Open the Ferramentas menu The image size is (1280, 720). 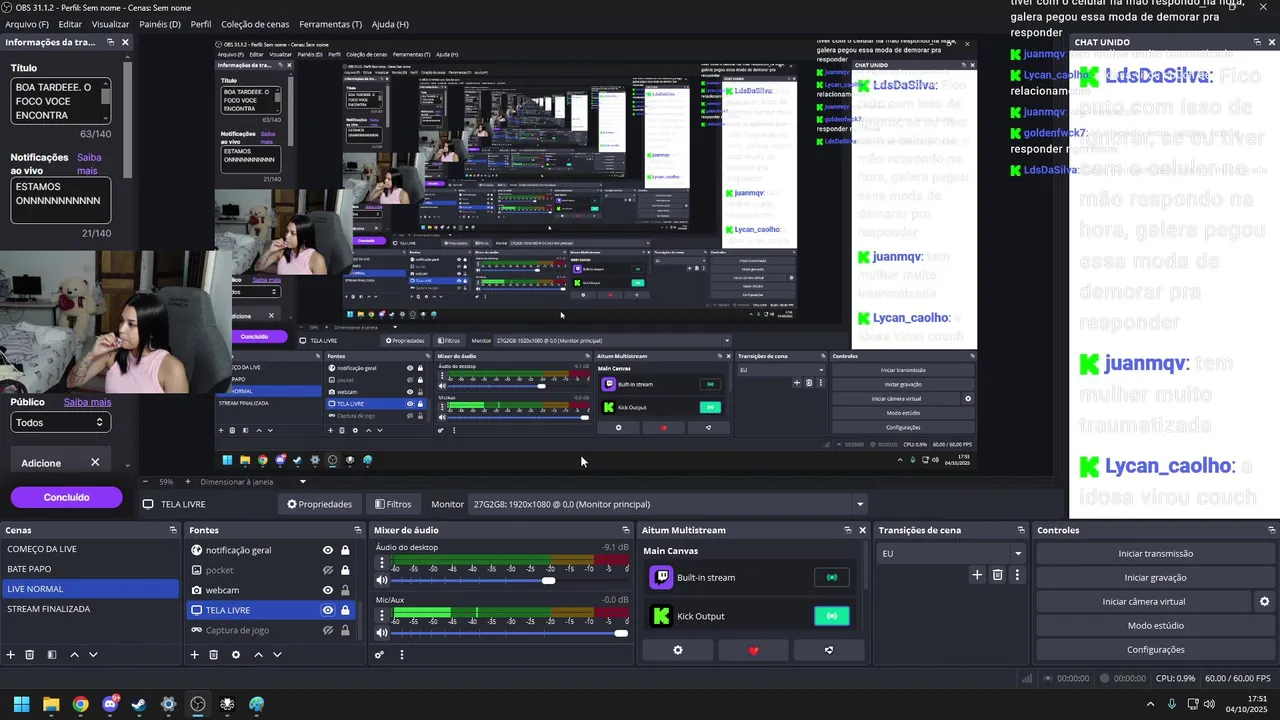point(331,24)
